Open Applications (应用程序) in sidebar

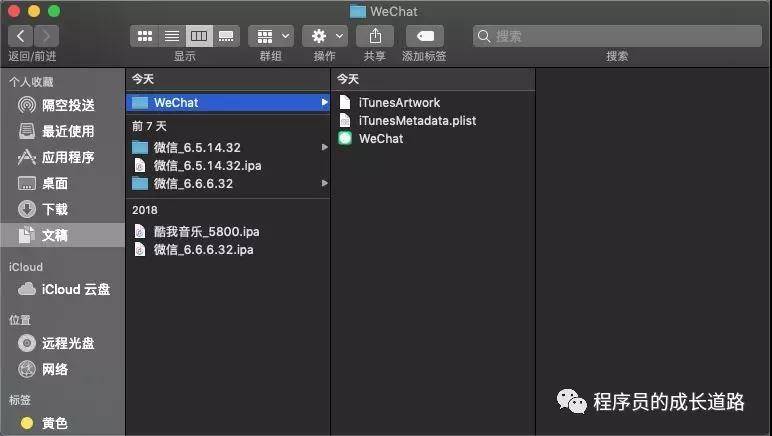point(63,157)
